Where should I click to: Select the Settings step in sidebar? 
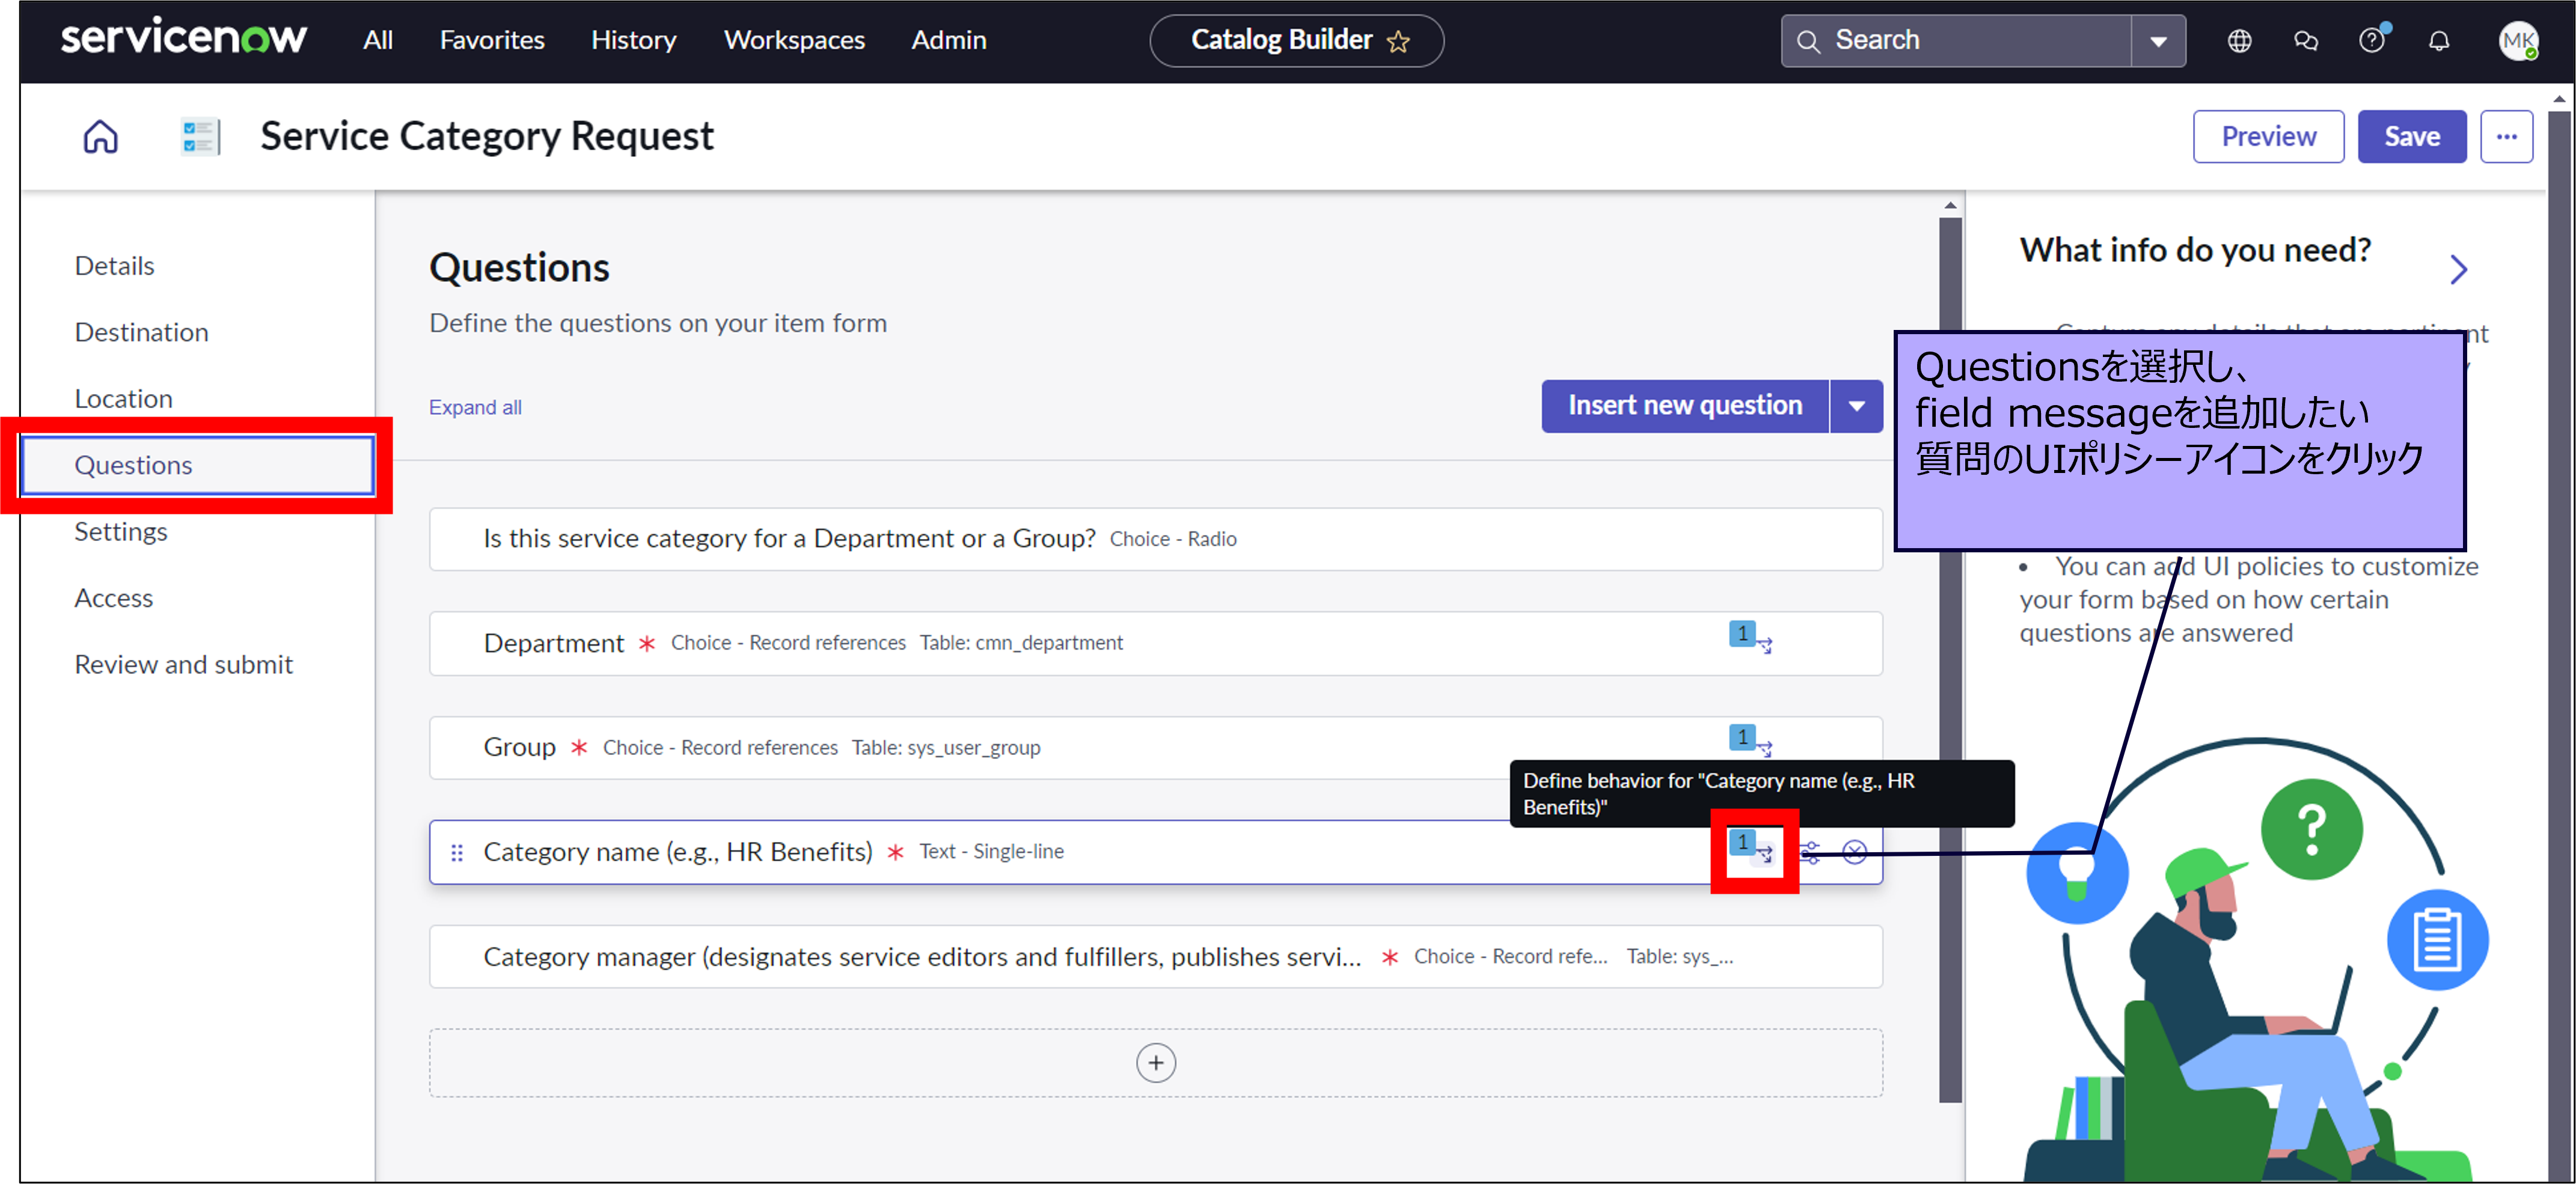point(121,531)
